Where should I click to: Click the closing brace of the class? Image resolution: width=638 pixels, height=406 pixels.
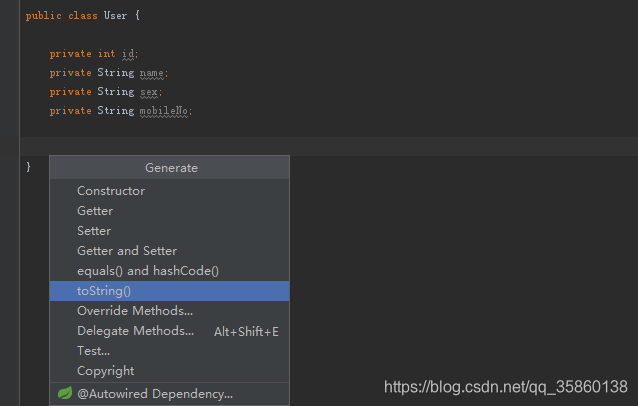click(x=28, y=167)
